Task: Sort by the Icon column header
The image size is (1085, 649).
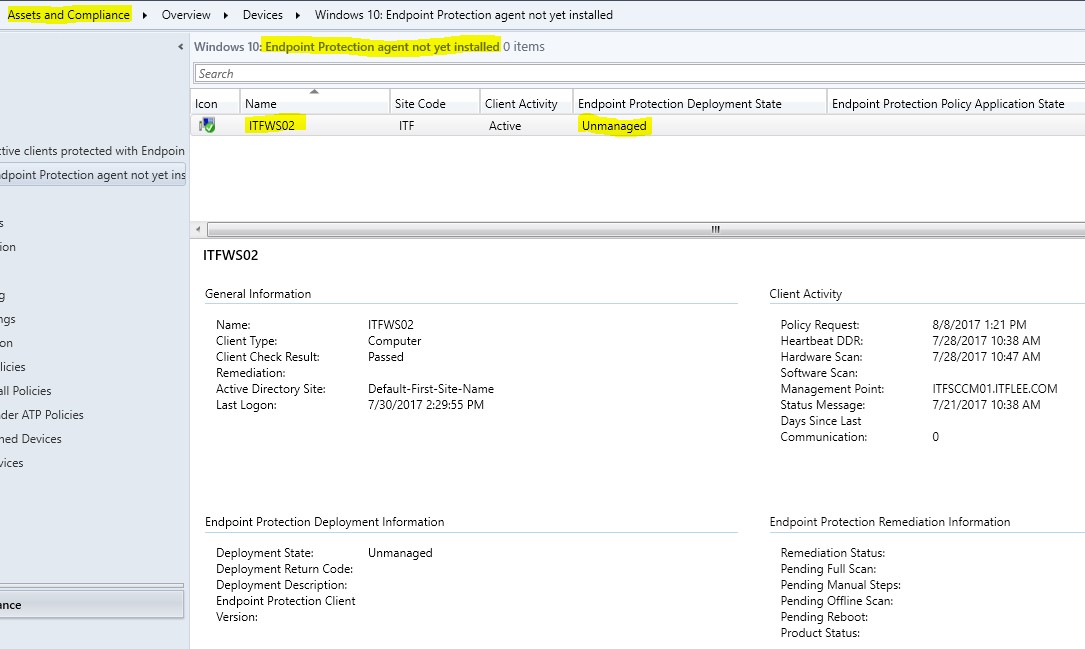Action: tap(215, 103)
